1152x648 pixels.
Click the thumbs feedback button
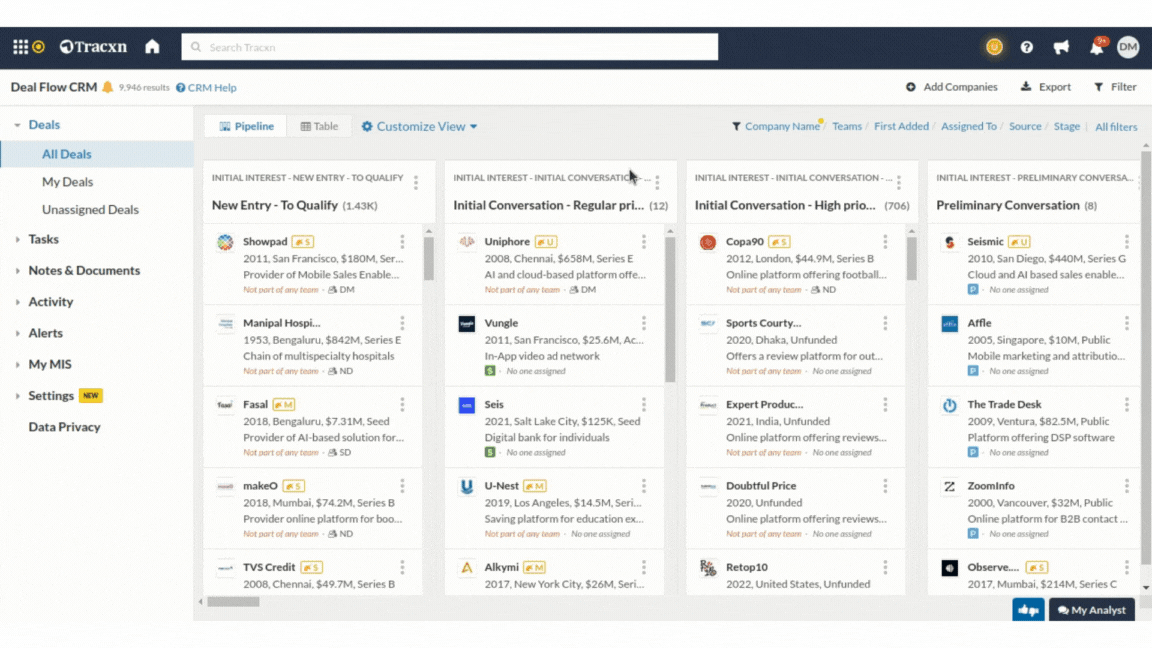tap(1028, 610)
